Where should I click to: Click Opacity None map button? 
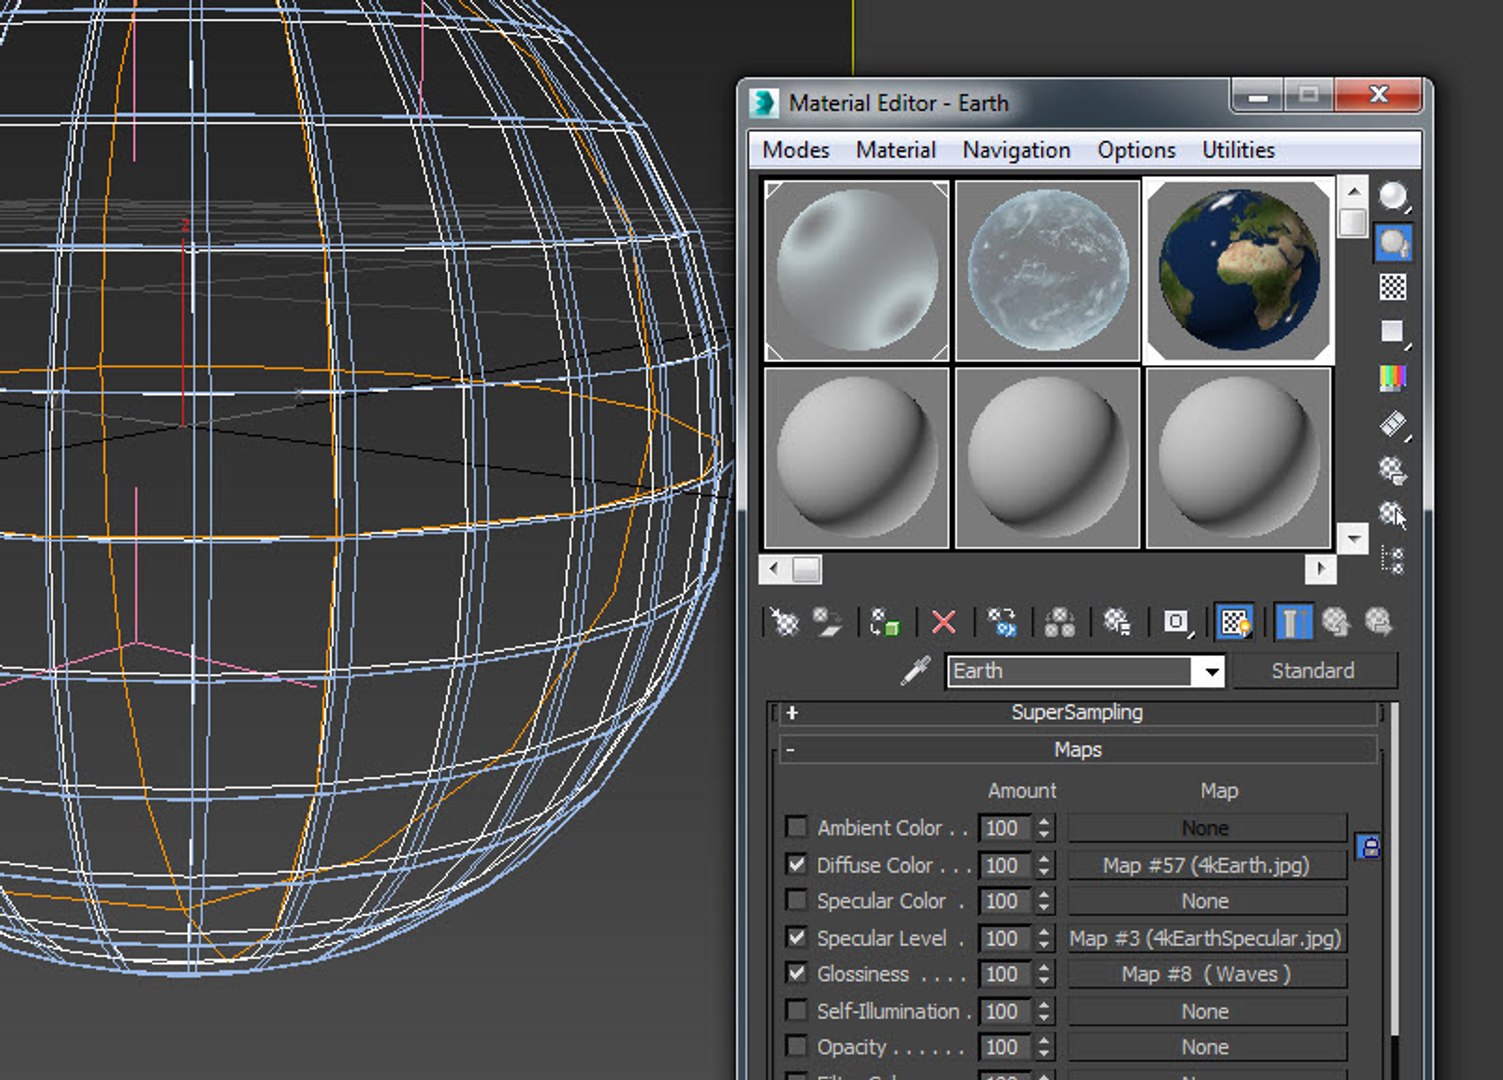1206,1047
